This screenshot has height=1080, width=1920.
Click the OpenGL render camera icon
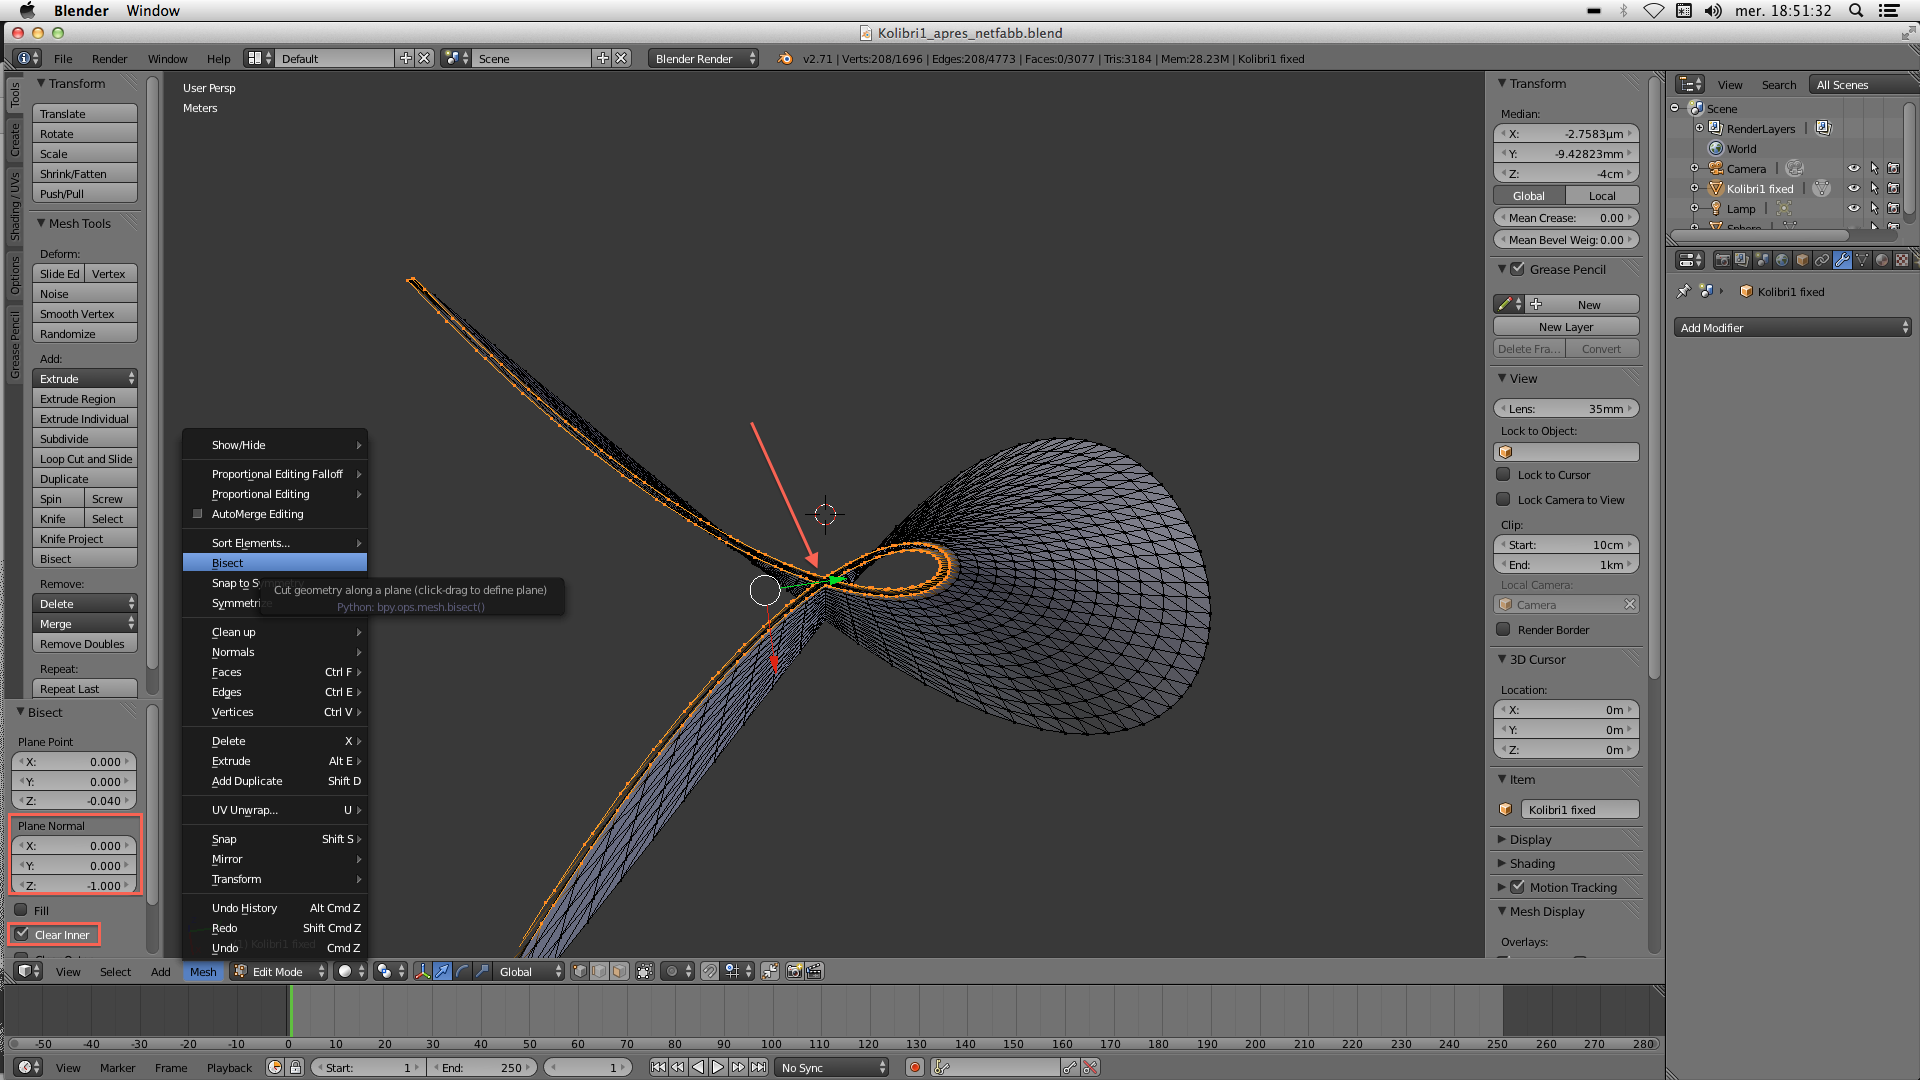(x=795, y=971)
